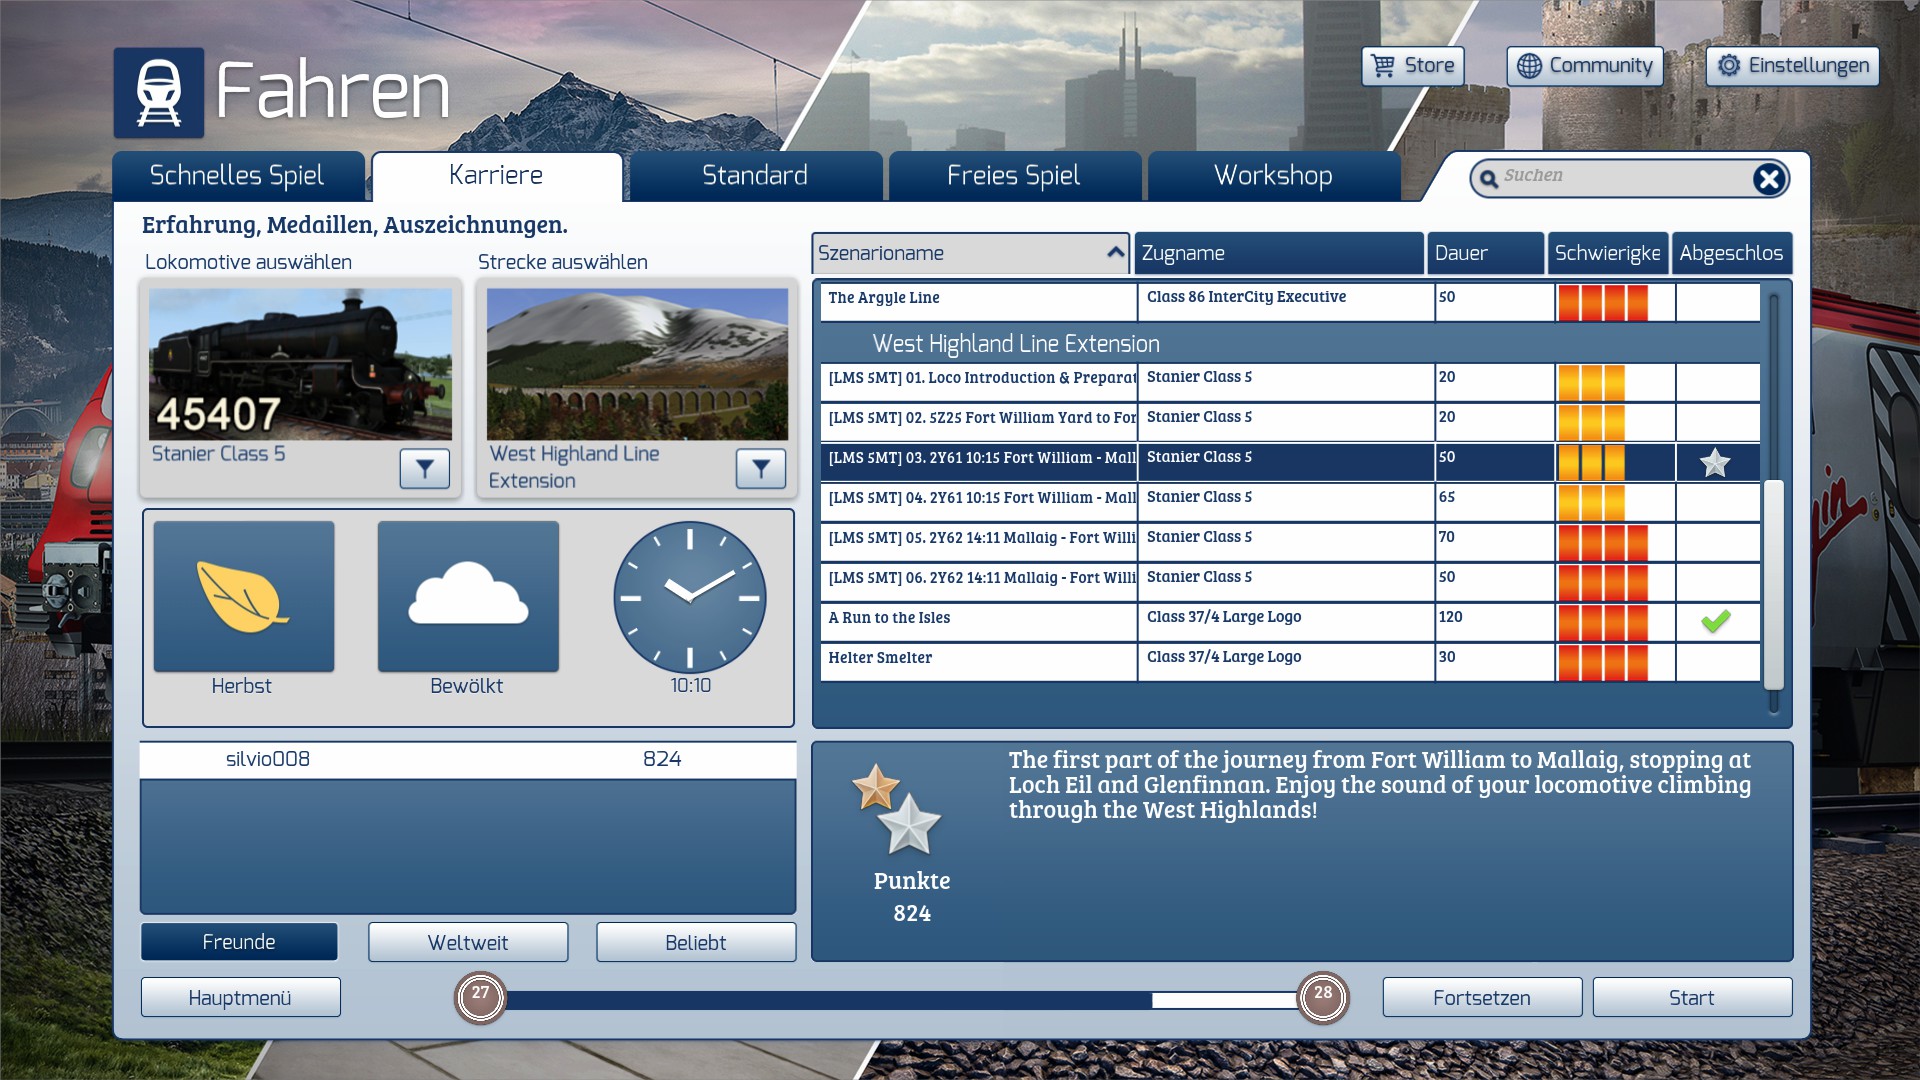This screenshot has height=1080, width=1920.
Task: Open the route filter dropdown
Action: [x=760, y=468]
